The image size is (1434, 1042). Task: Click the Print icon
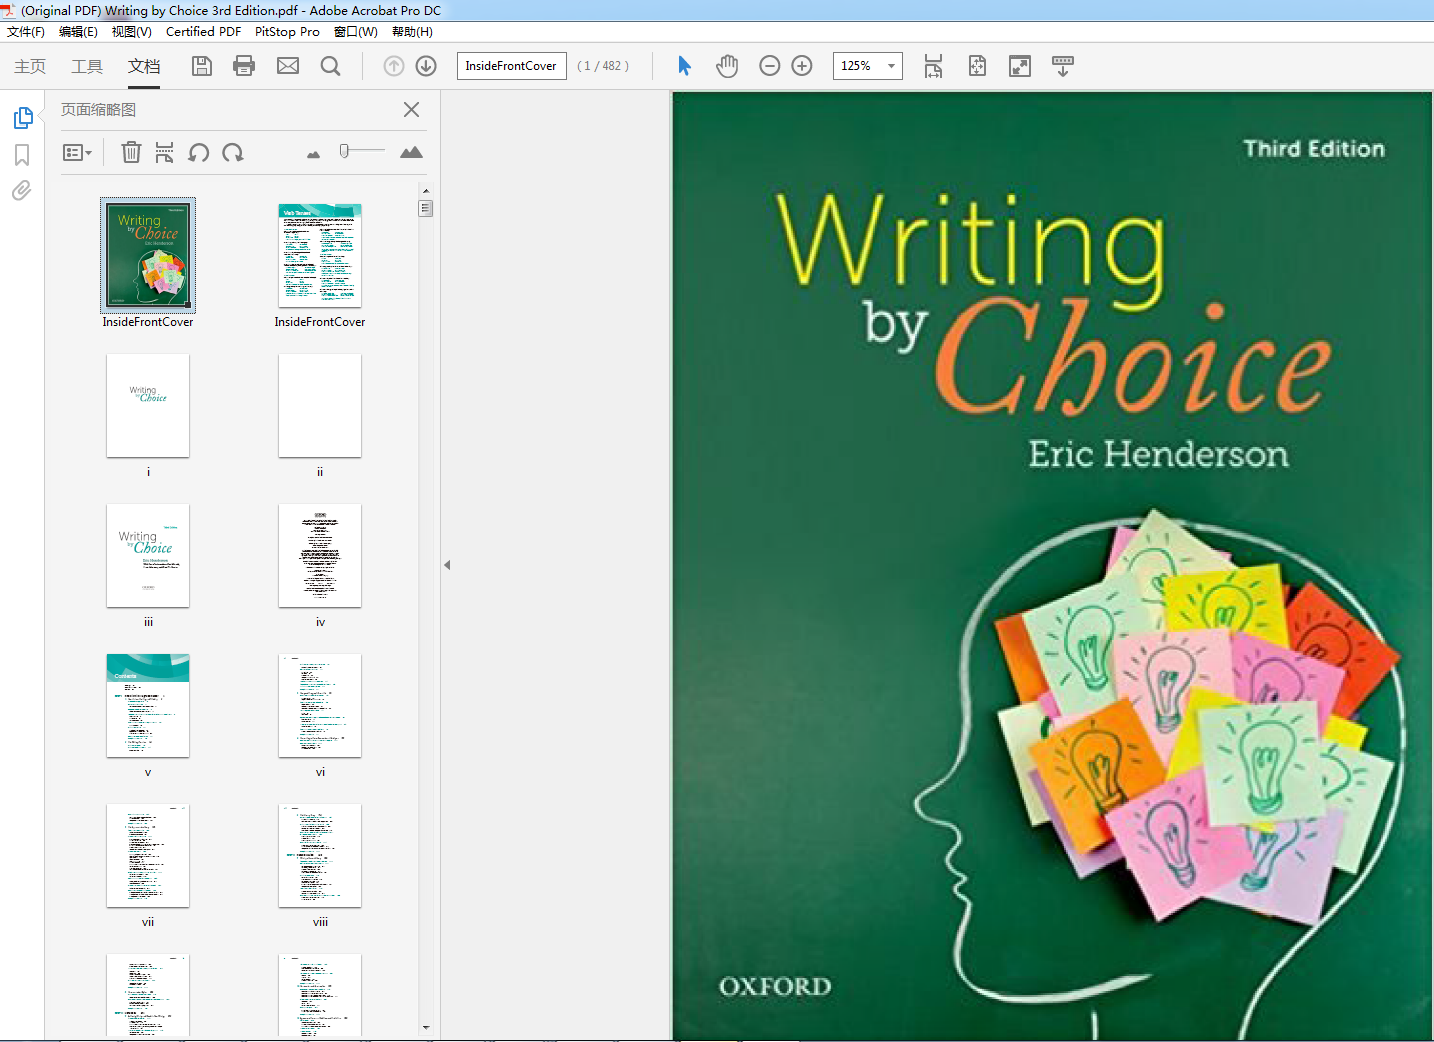tap(244, 66)
